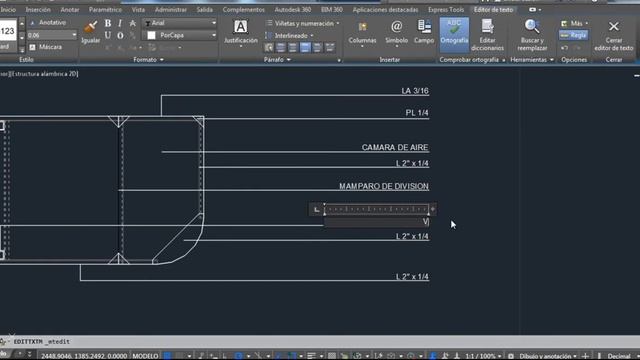Screen dimensions: 640x360
Task: Open Comprobar ortografía settings arrow
Action: tap(504, 60)
